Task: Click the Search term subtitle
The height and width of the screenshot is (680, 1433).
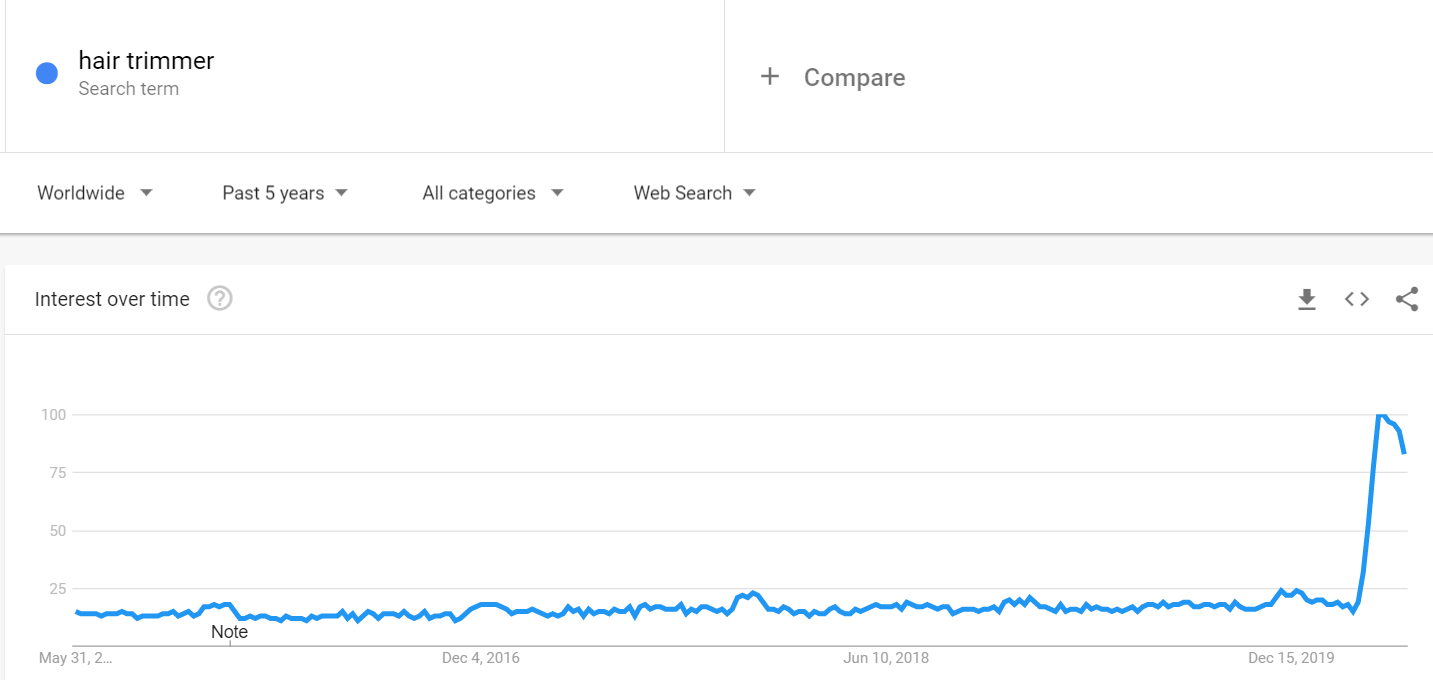Action: pyautogui.click(x=128, y=89)
